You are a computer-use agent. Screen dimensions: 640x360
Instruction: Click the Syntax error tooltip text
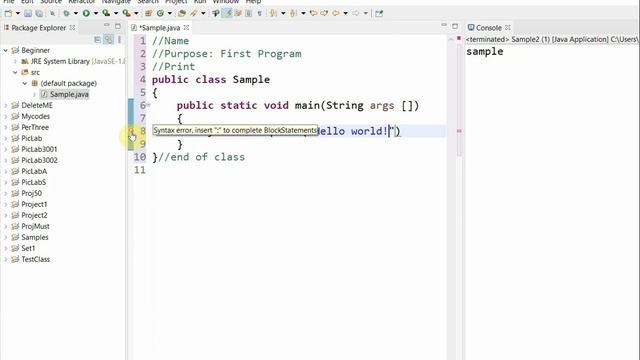click(x=235, y=130)
